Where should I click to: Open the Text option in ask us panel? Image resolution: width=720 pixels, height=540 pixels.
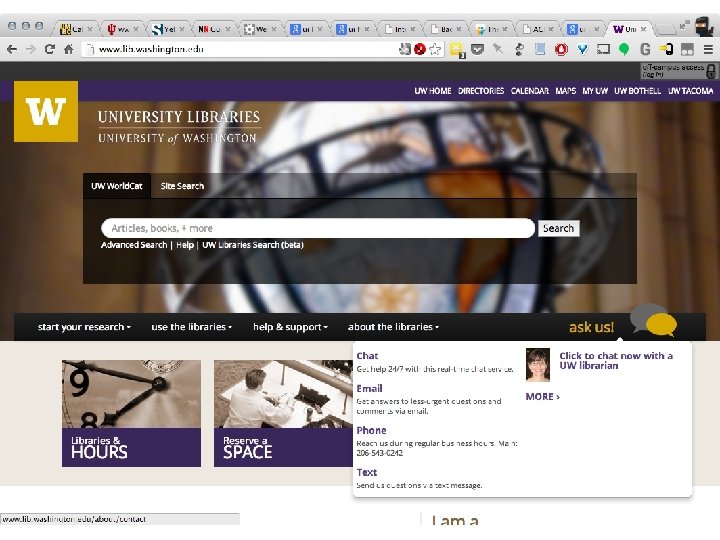[367, 472]
